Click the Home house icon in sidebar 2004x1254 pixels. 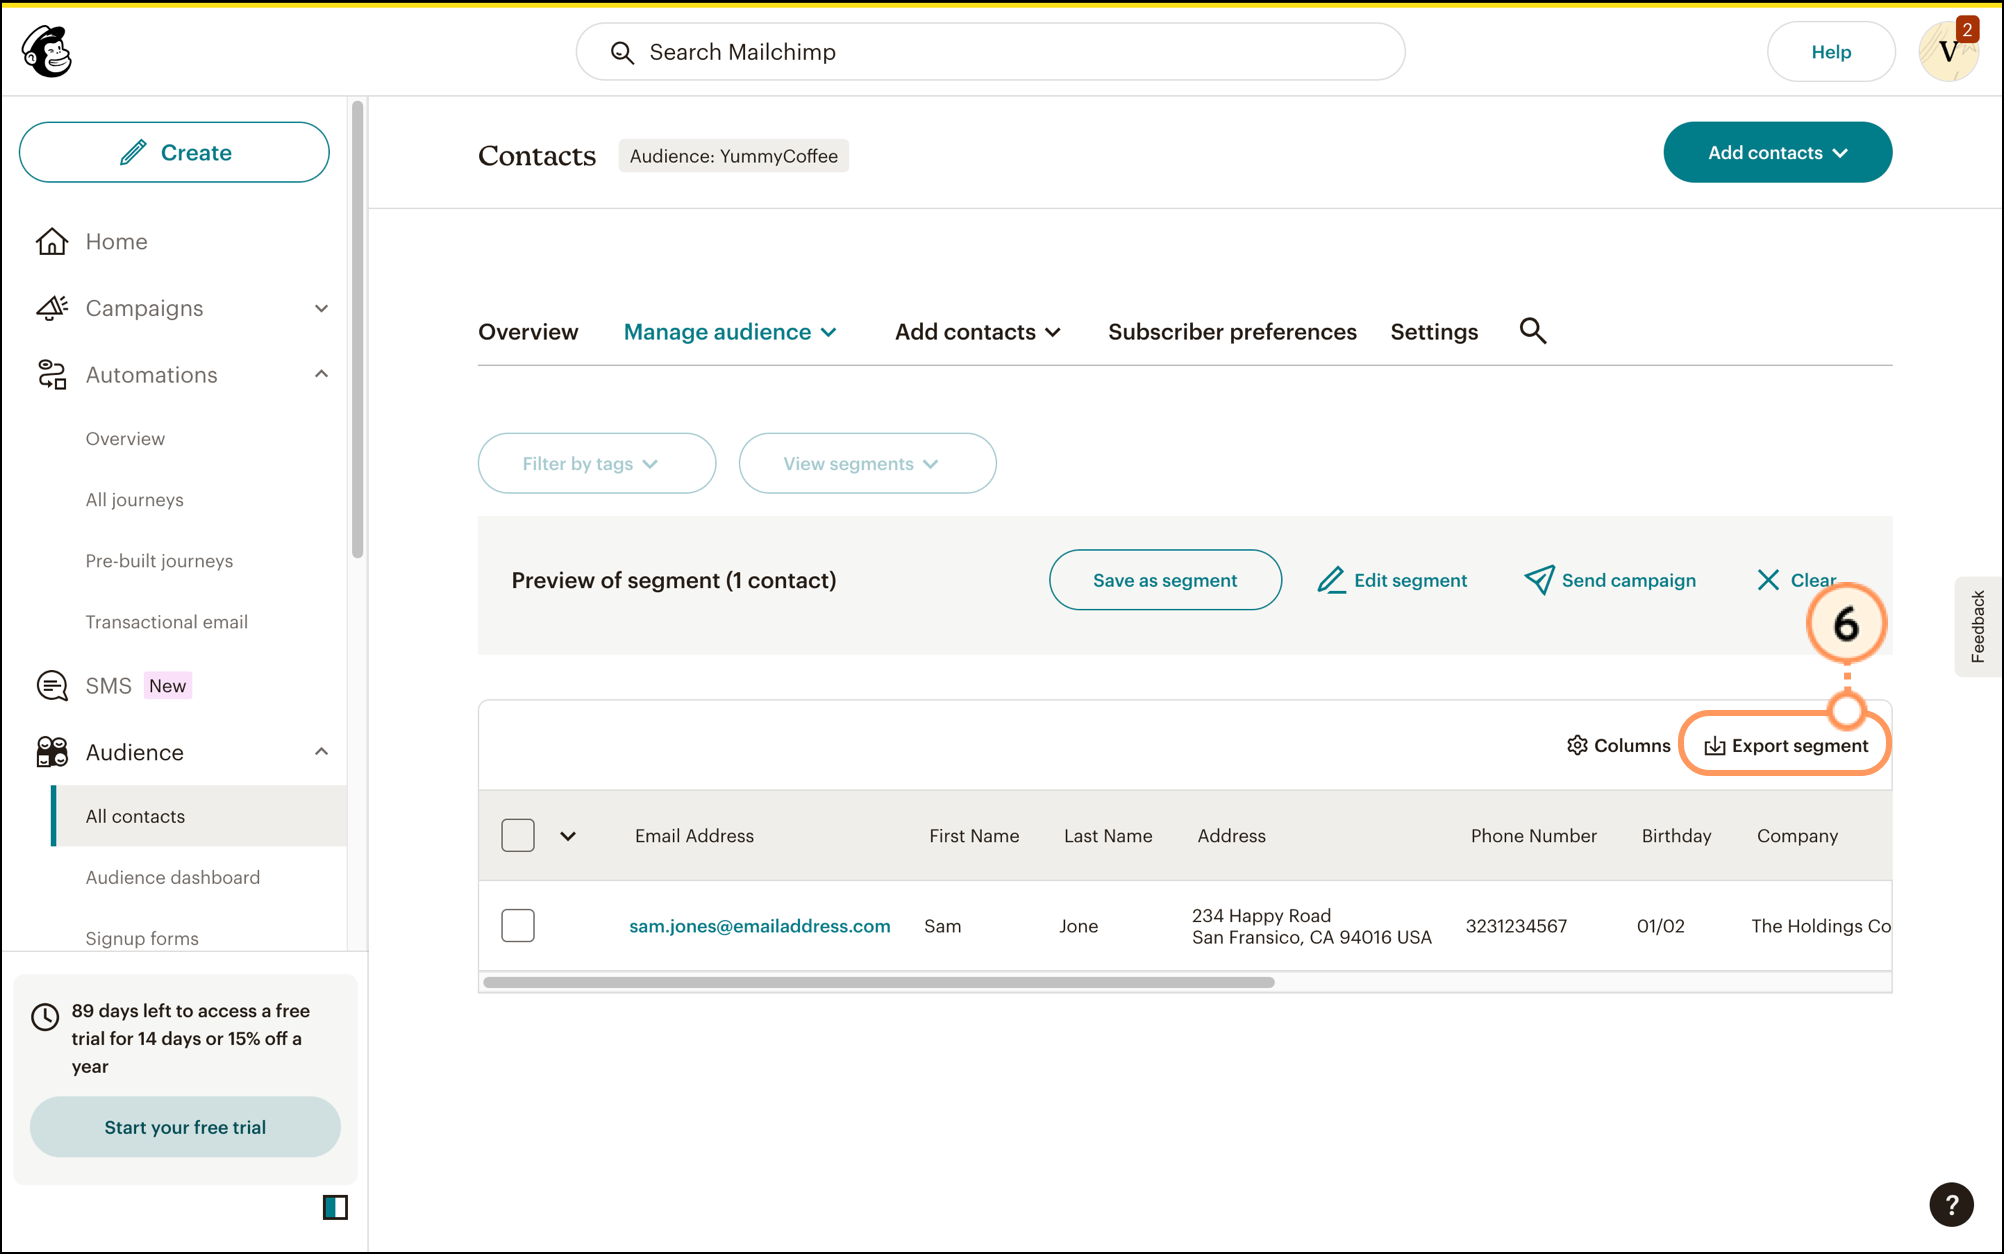coord(52,241)
